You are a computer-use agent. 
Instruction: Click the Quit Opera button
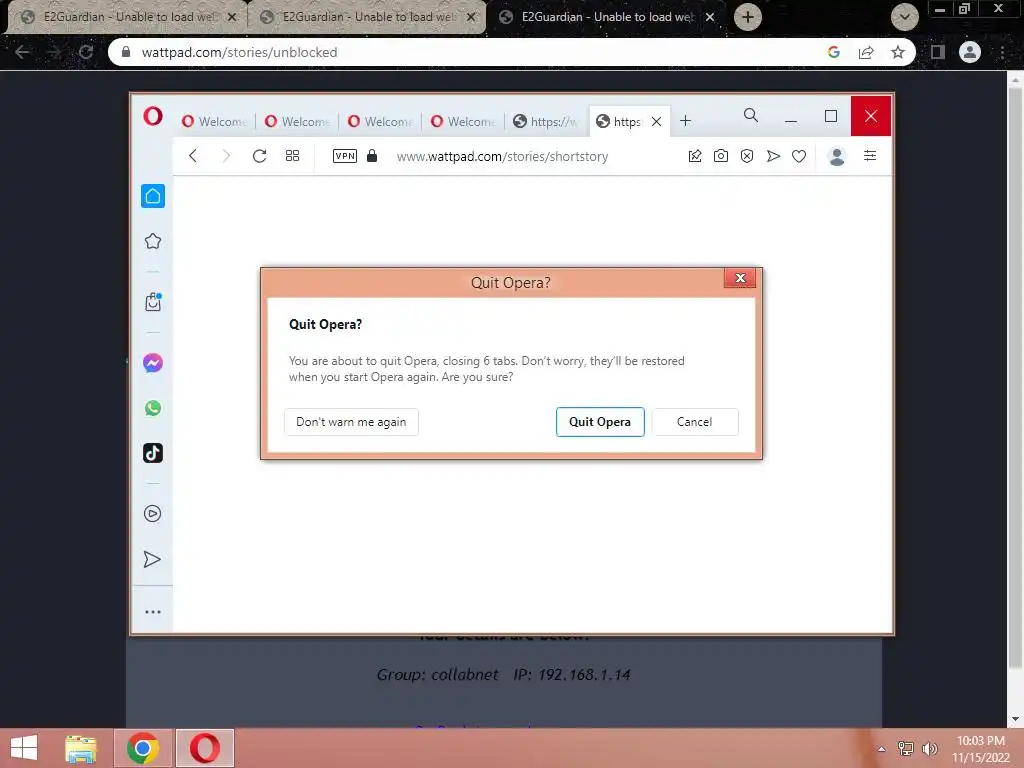pyautogui.click(x=600, y=422)
